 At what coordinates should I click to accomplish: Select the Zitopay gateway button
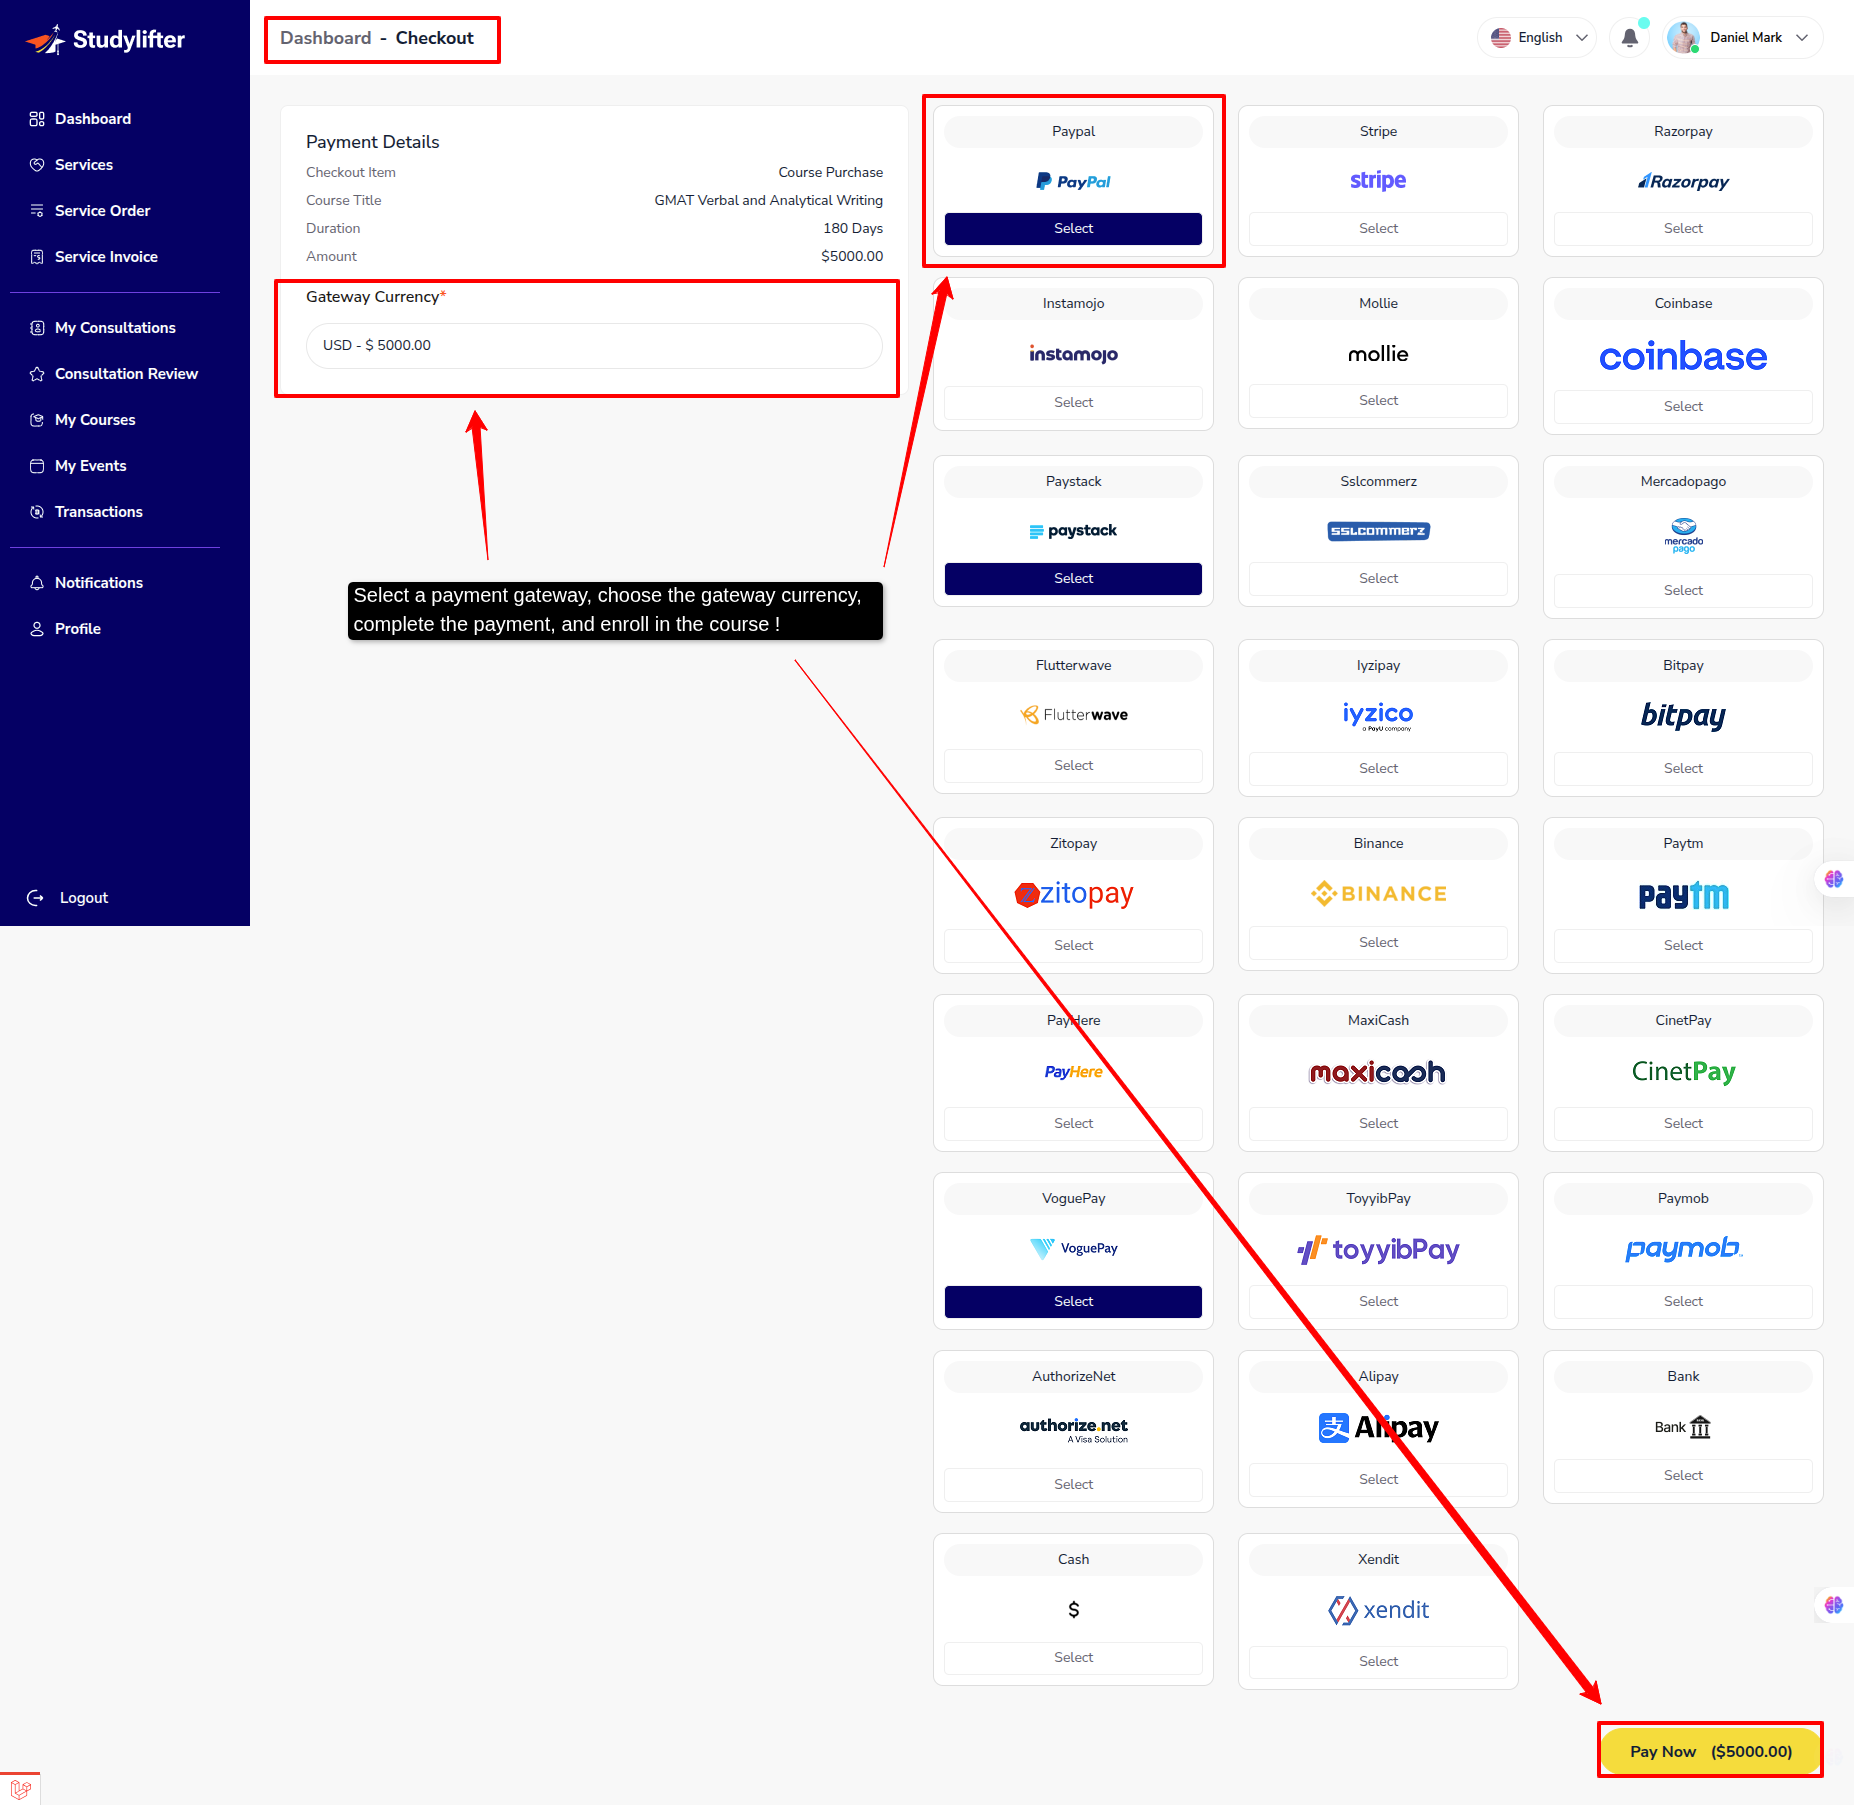point(1073,946)
